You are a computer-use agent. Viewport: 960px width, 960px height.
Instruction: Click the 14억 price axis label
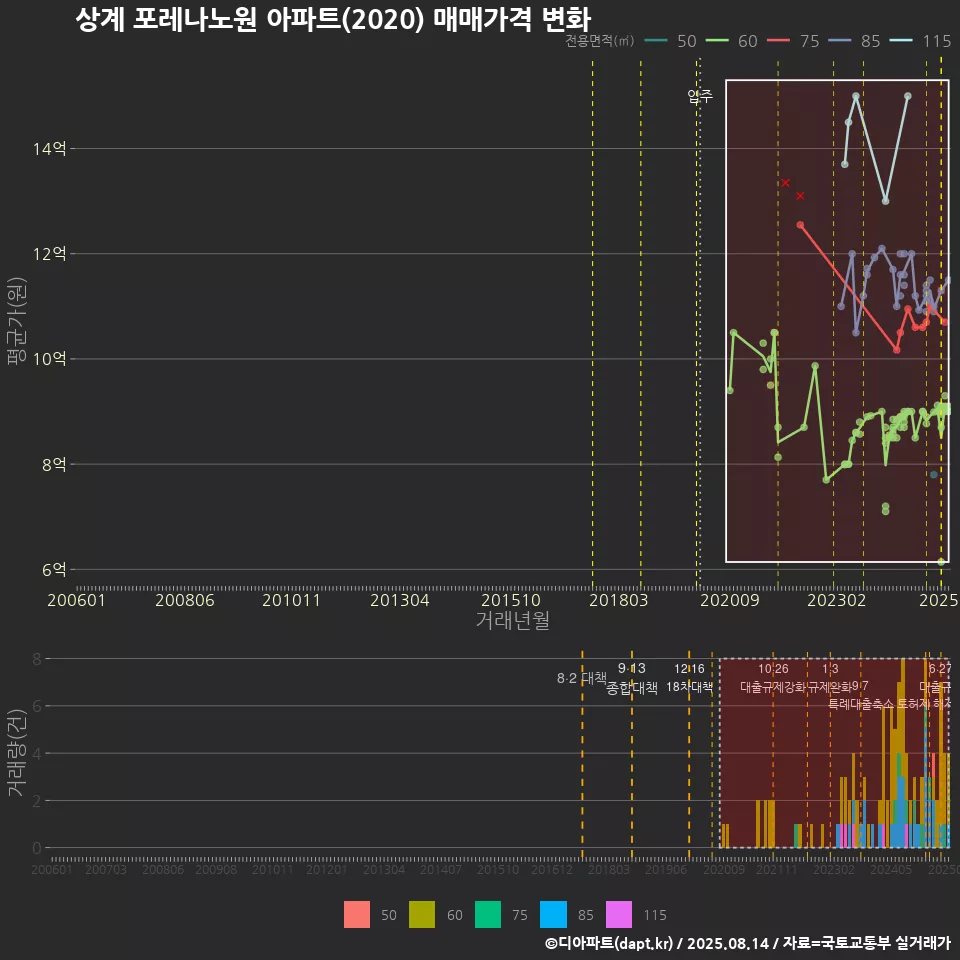pos(49,149)
